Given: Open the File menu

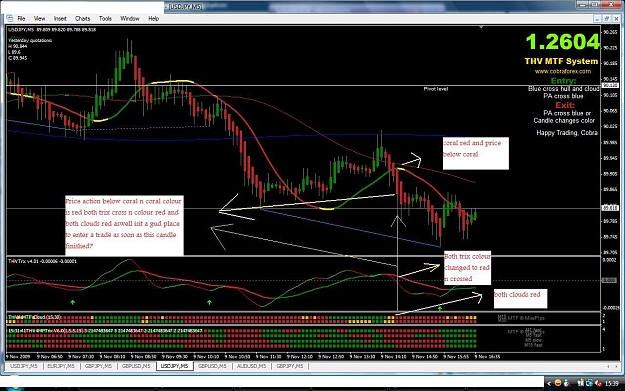Looking at the screenshot, I should click(x=21, y=18).
